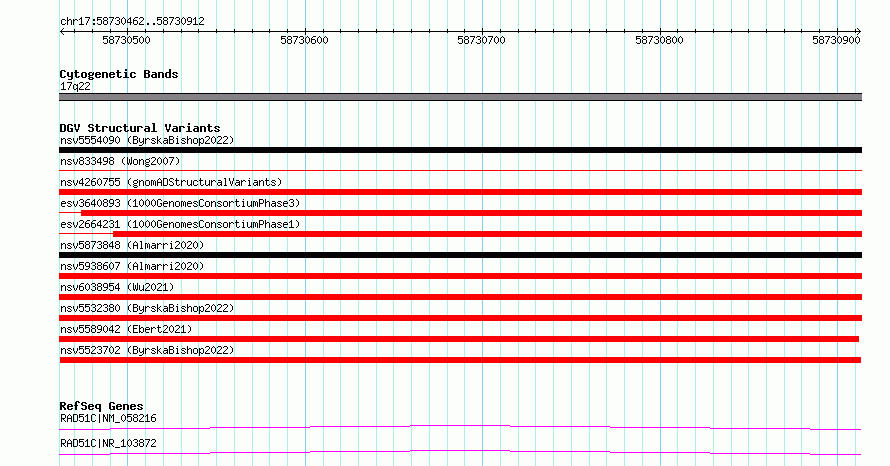This screenshot has width=890, height=466.
Task: Select variant label nsv5523702 (ByrskaBishop2022)
Action: point(147,350)
